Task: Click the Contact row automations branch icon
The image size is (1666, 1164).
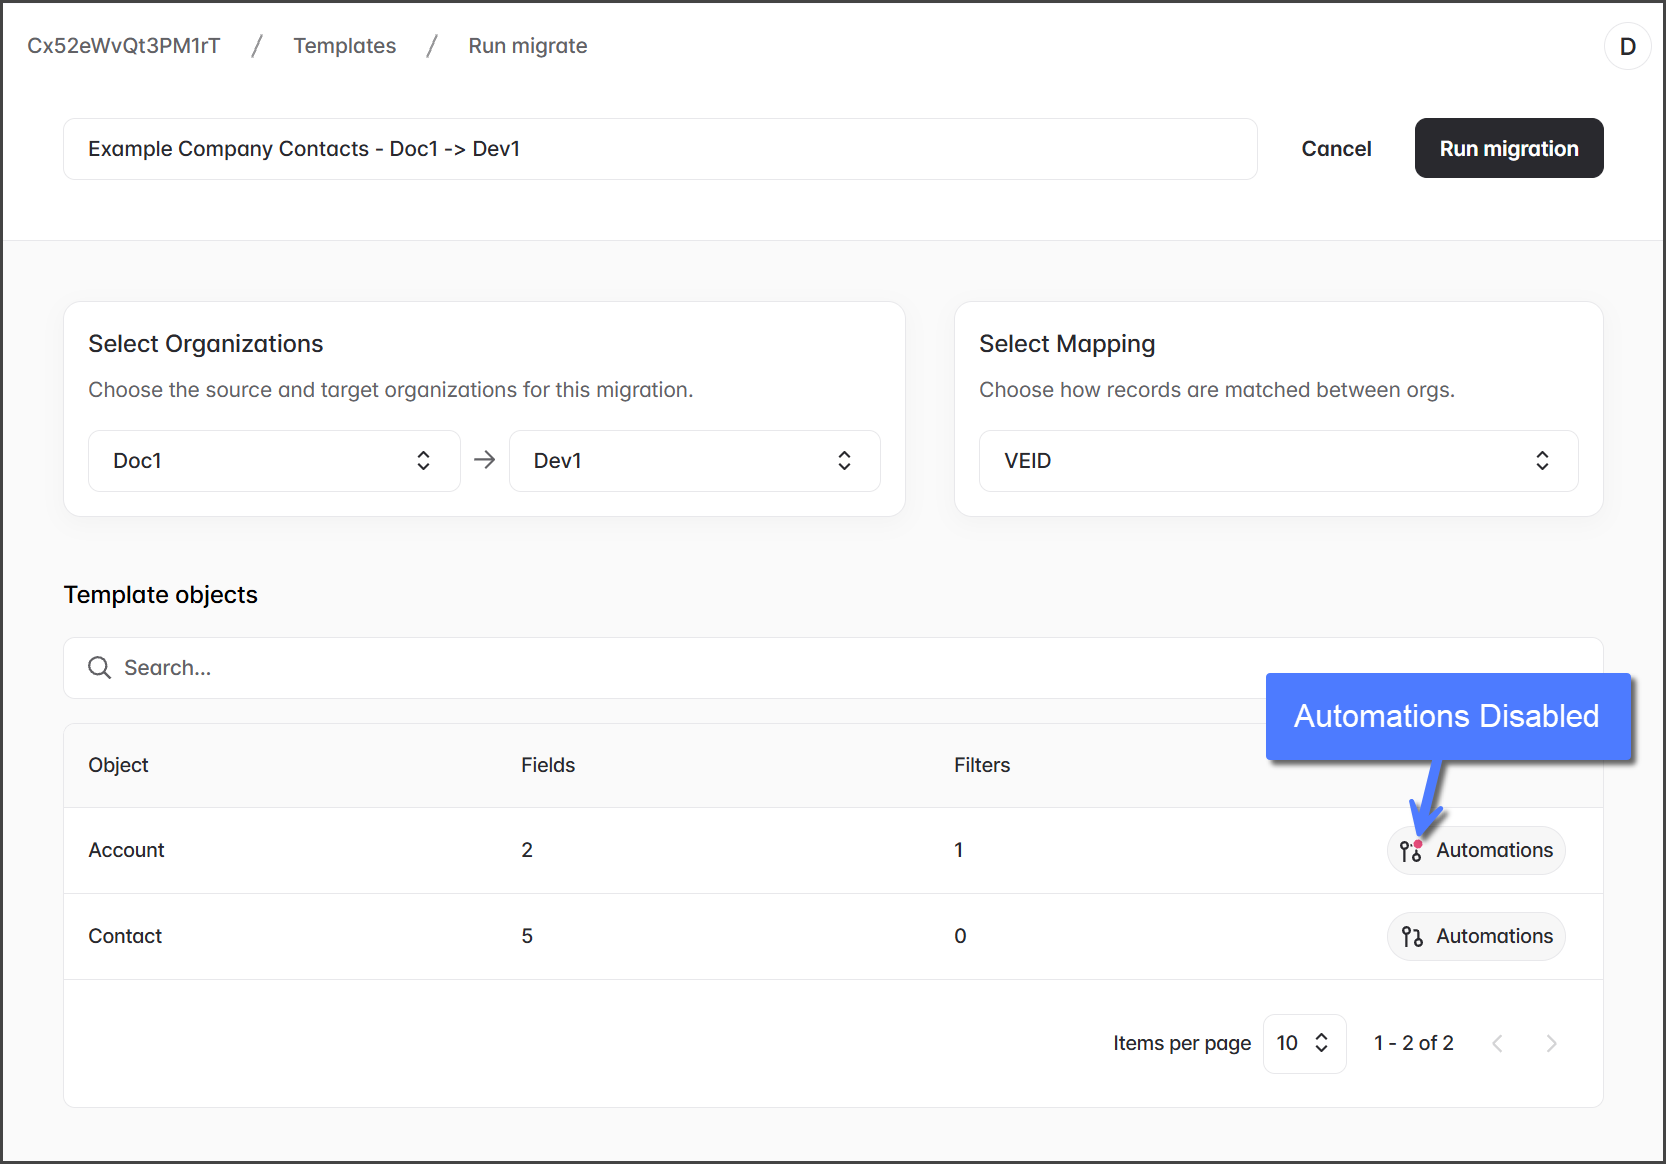Action: point(1411,937)
